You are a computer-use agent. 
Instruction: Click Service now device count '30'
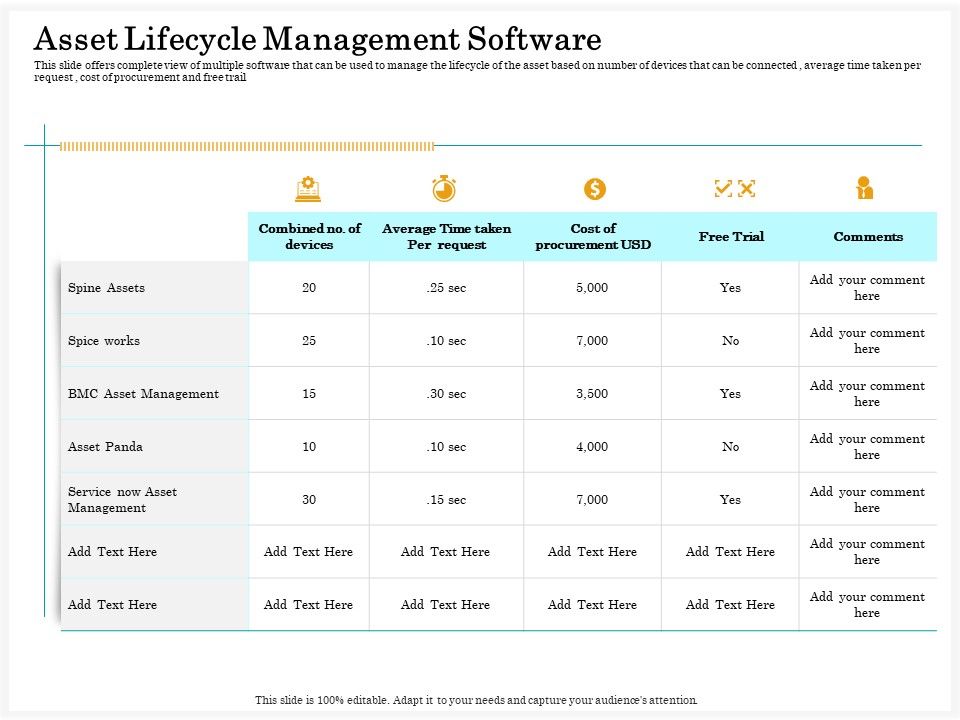click(309, 500)
